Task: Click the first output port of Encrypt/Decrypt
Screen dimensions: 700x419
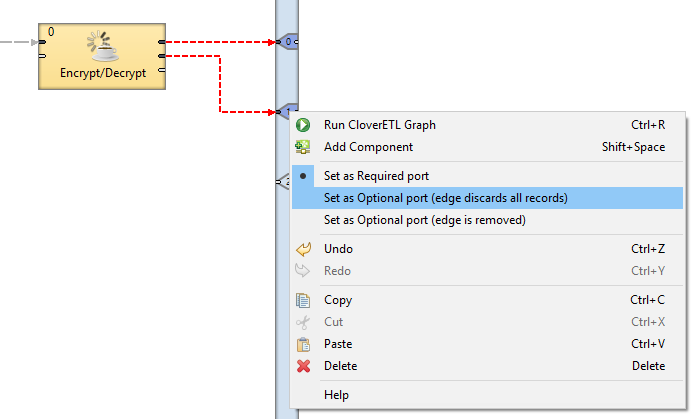Action: [x=162, y=42]
